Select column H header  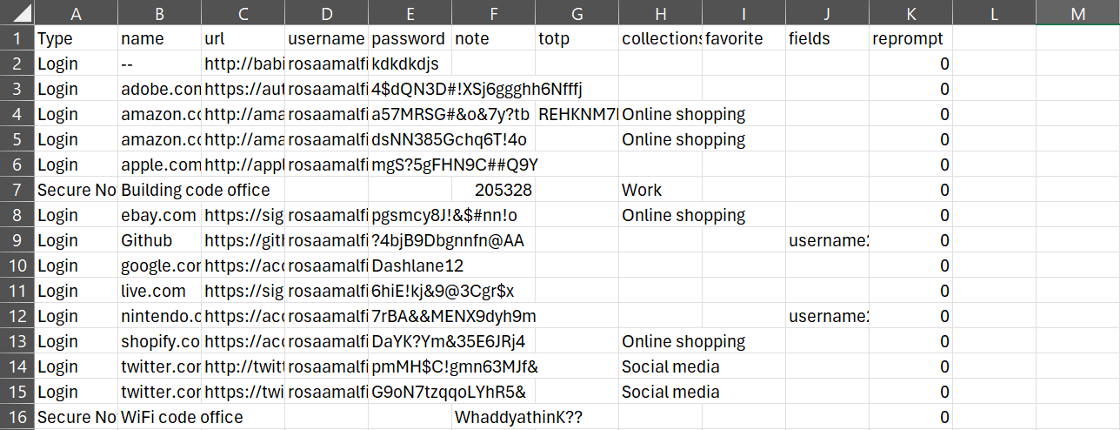pos(660,13)
